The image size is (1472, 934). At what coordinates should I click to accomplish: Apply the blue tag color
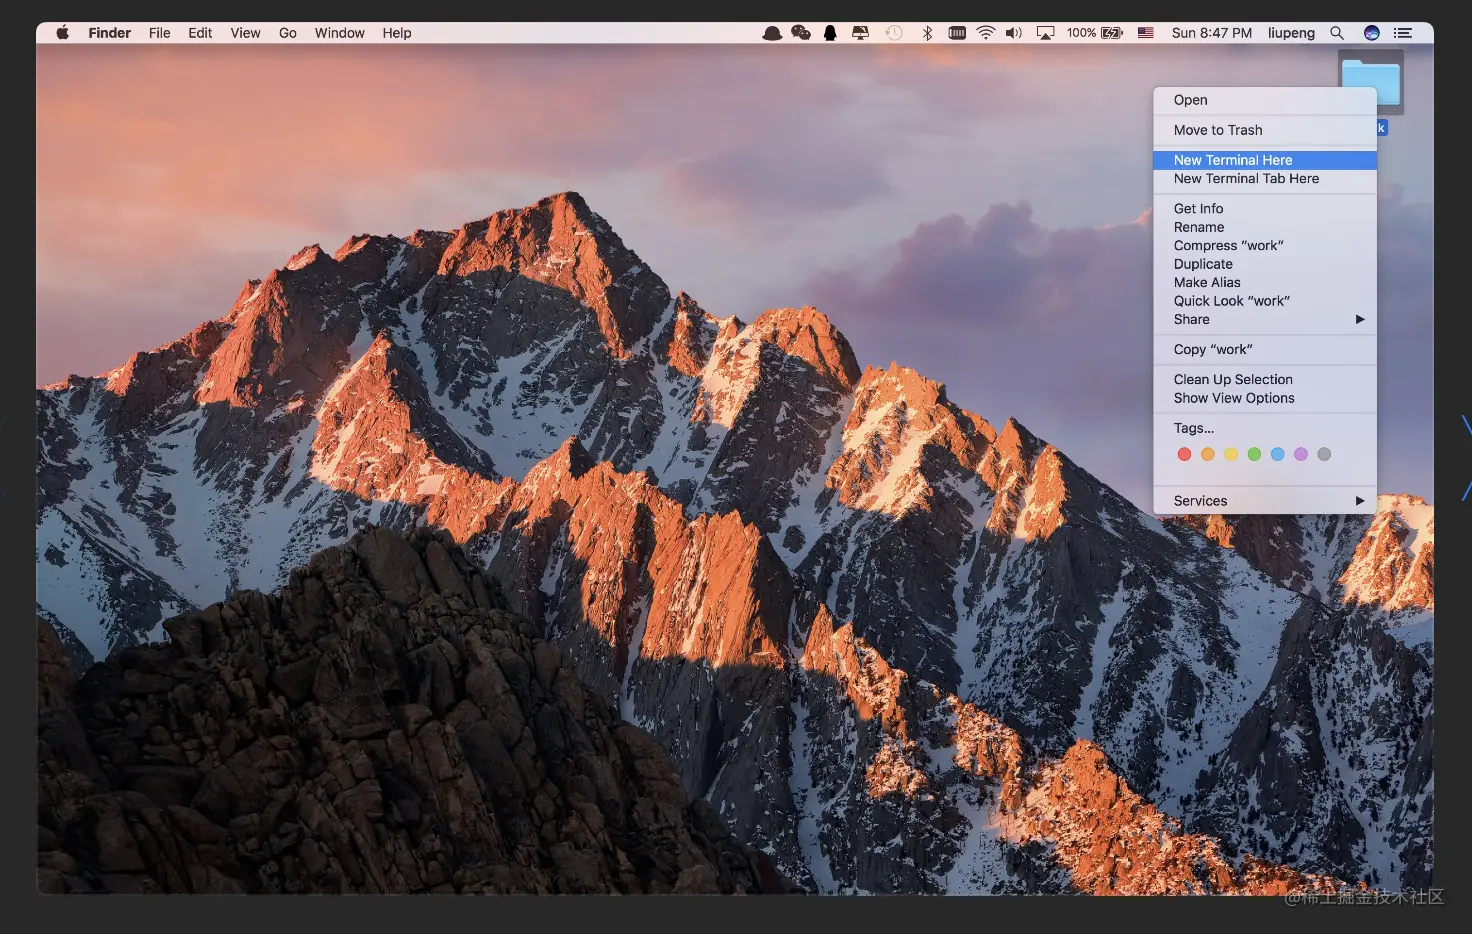1277,454
